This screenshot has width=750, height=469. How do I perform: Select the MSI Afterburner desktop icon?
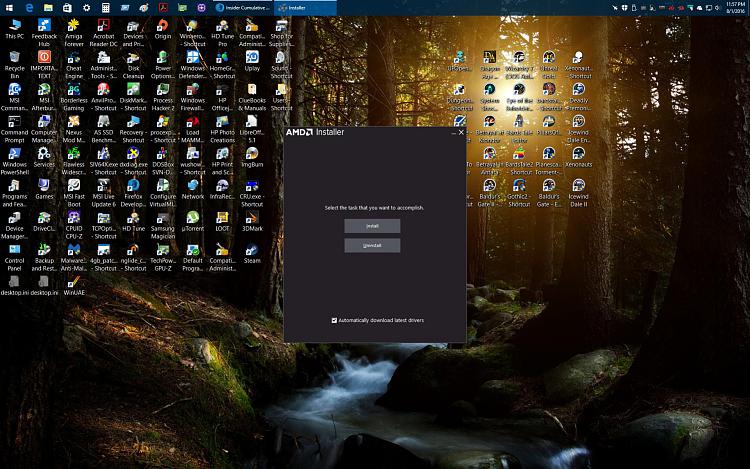point(44,97)
